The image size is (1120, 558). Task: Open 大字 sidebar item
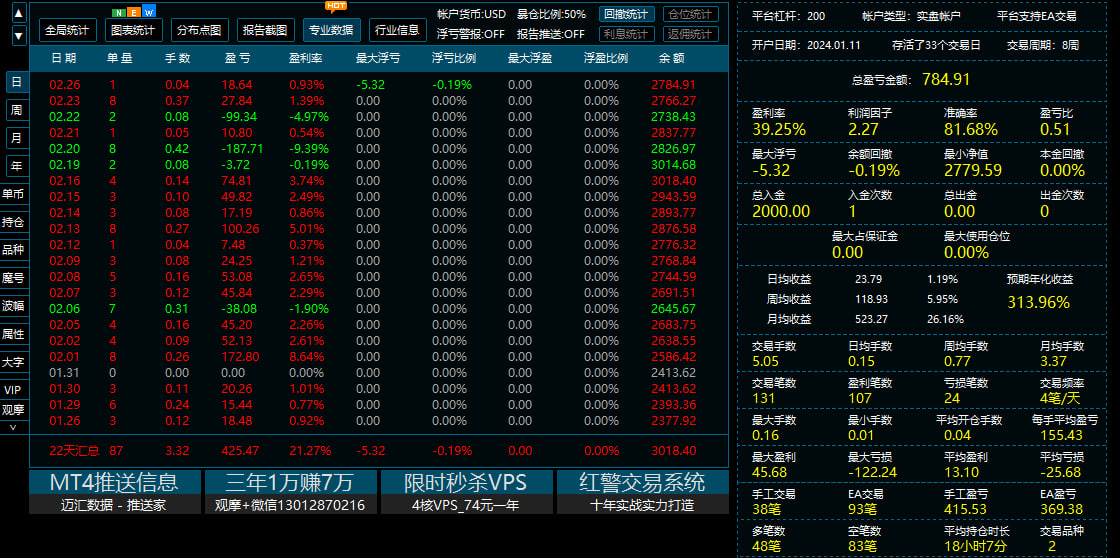tap(14, 362)
